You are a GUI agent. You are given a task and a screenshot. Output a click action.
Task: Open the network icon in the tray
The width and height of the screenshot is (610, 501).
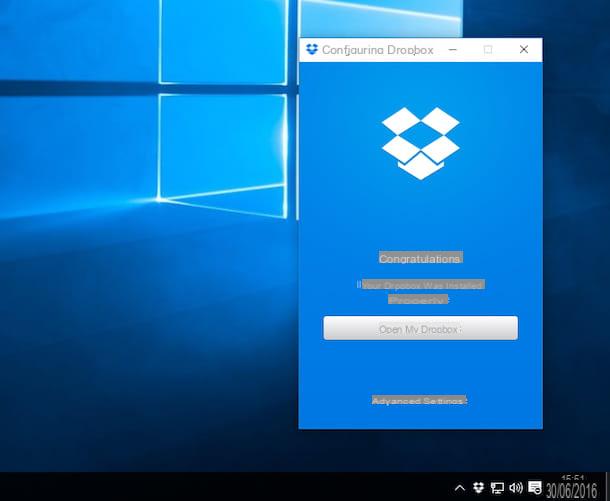click(x=497, y=488)
